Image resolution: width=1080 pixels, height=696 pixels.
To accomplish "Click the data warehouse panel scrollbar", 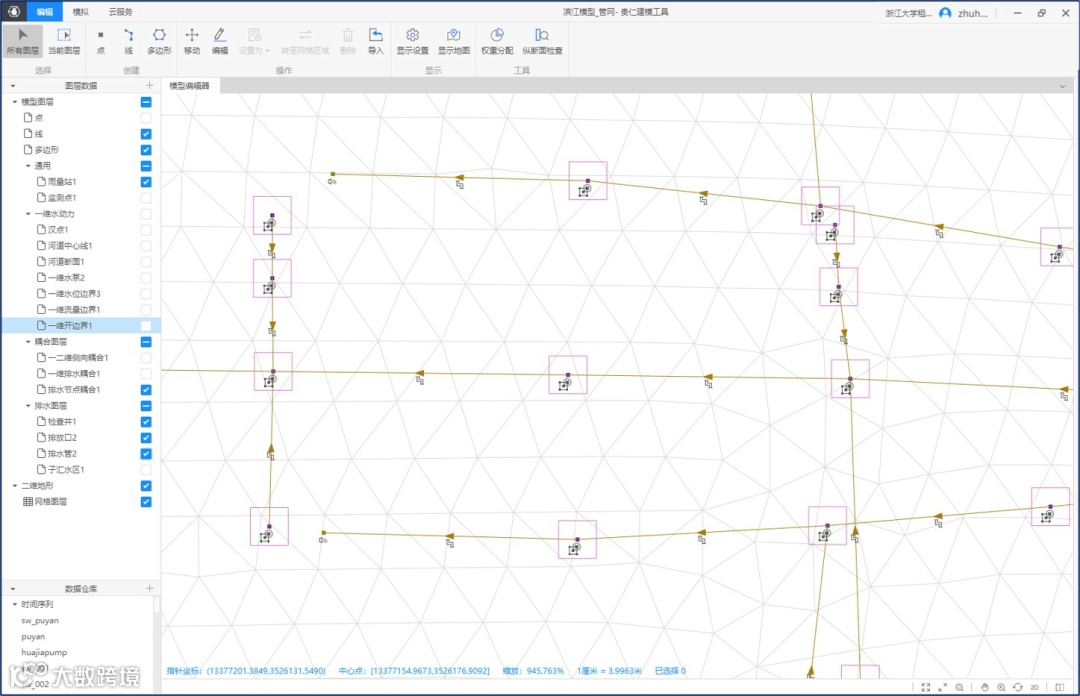I will coord(157,606).
